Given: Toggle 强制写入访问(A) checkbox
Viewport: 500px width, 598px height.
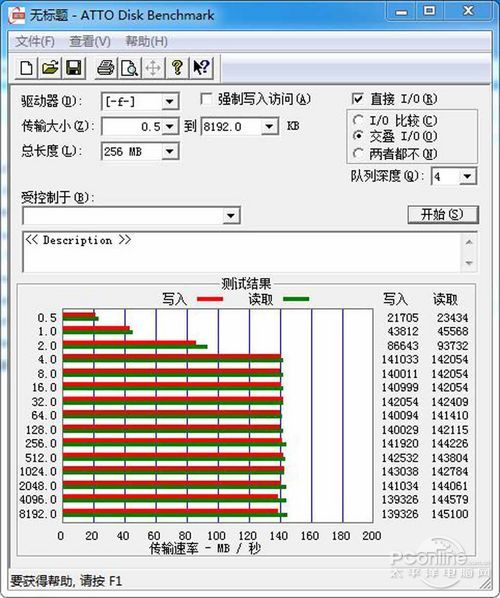Looking at the screenshot, I should point(206,100).
